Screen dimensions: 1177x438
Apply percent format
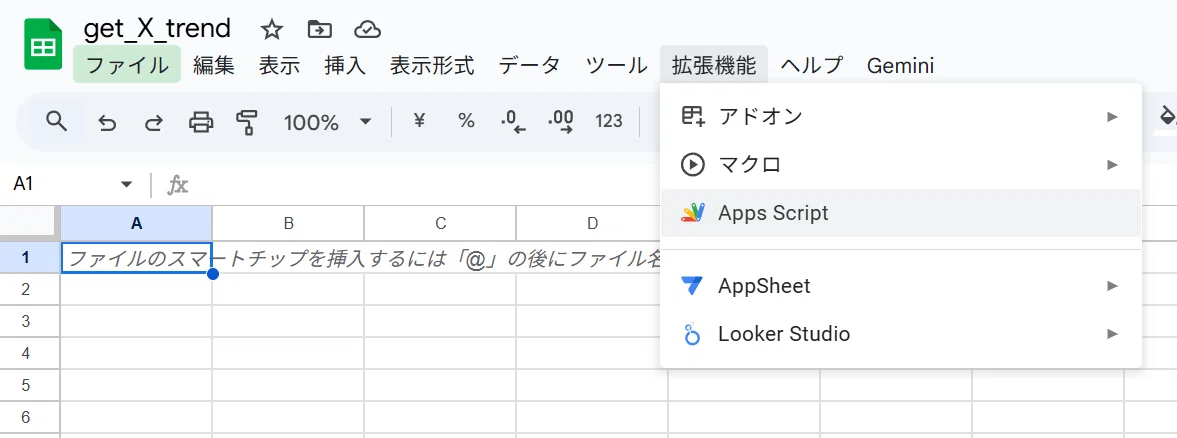pyautogui.click(x=466, y=121)
